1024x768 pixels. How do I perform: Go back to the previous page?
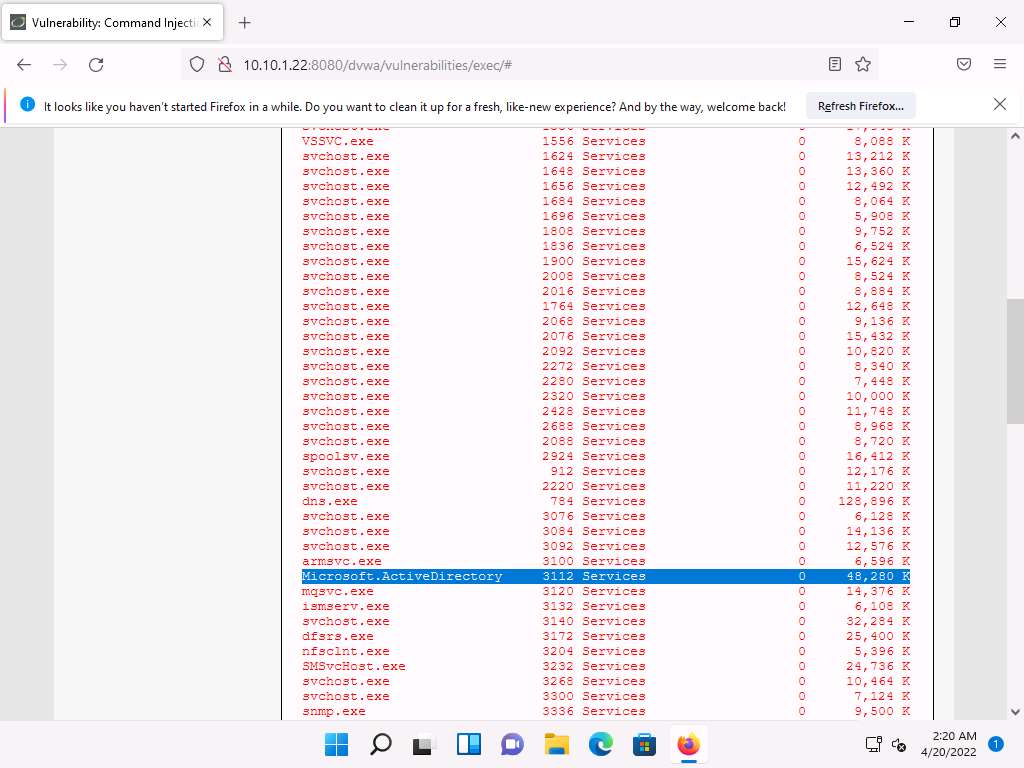click(x=24, y=65)
